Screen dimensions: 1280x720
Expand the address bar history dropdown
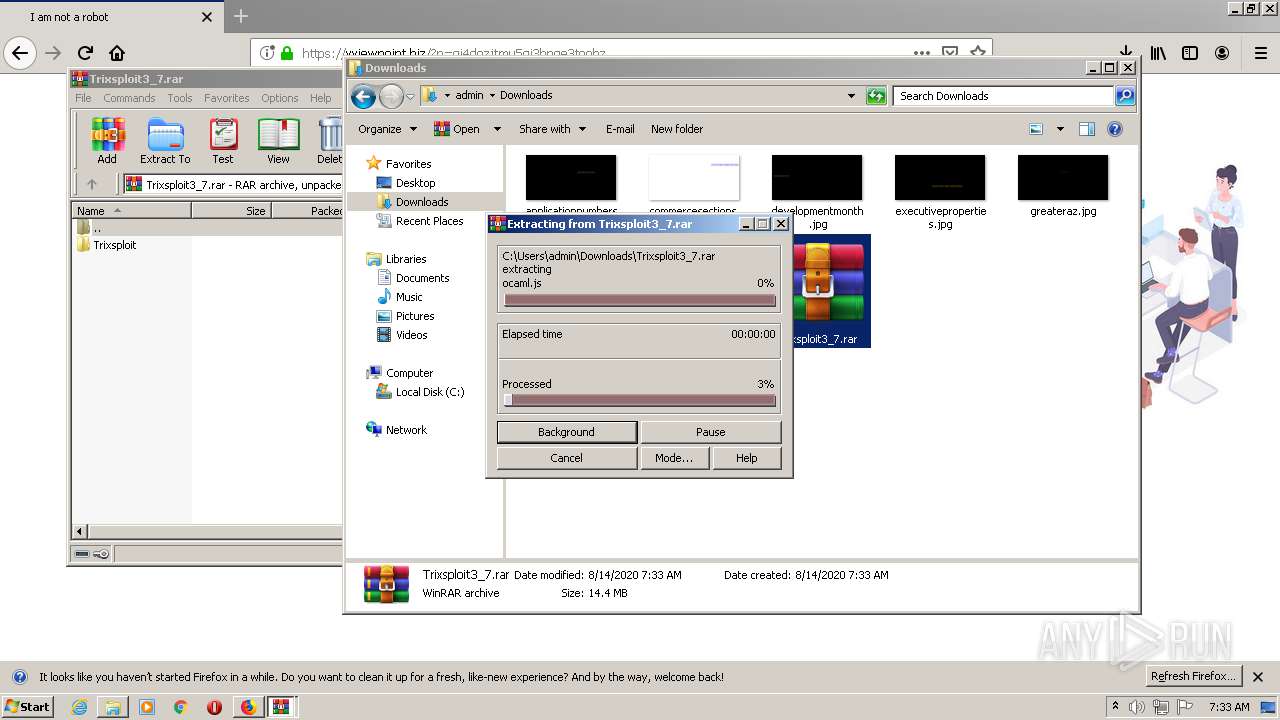click(x=851, y=96)
